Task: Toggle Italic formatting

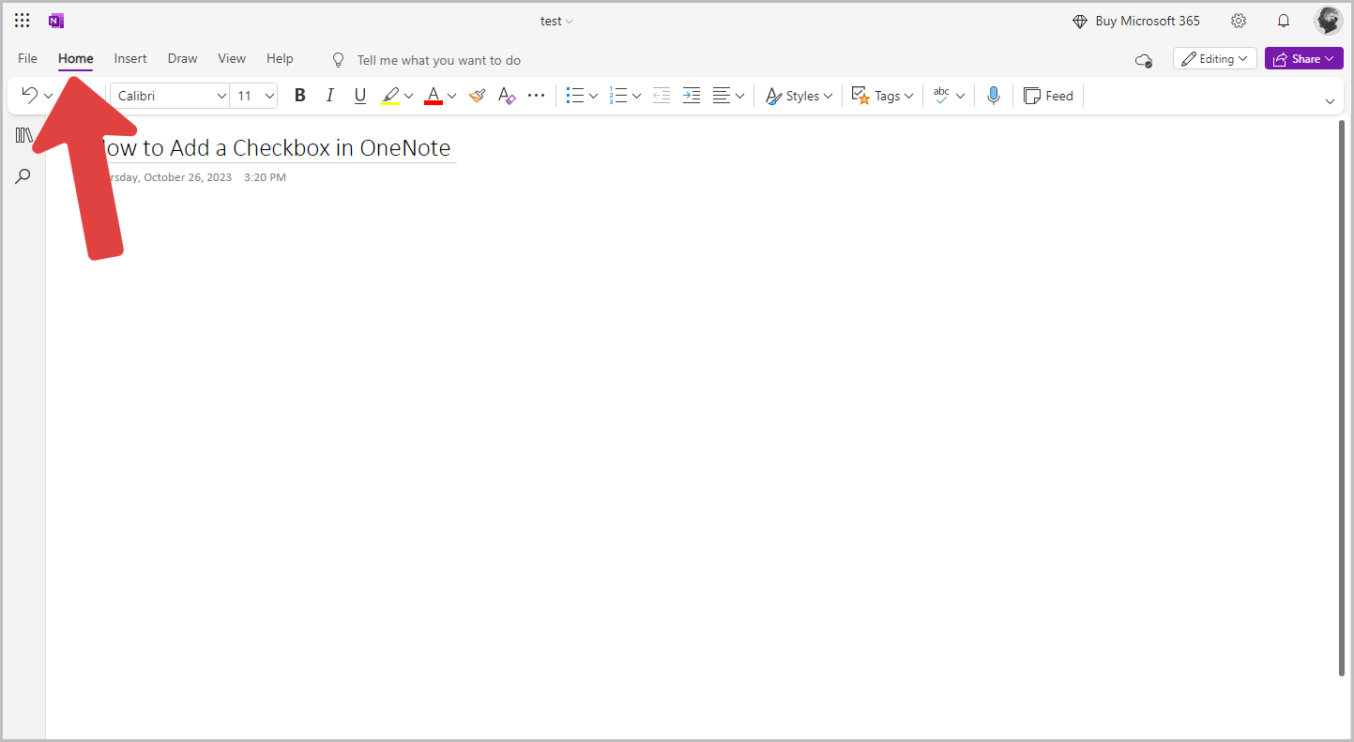Action: tap(330, 96)
